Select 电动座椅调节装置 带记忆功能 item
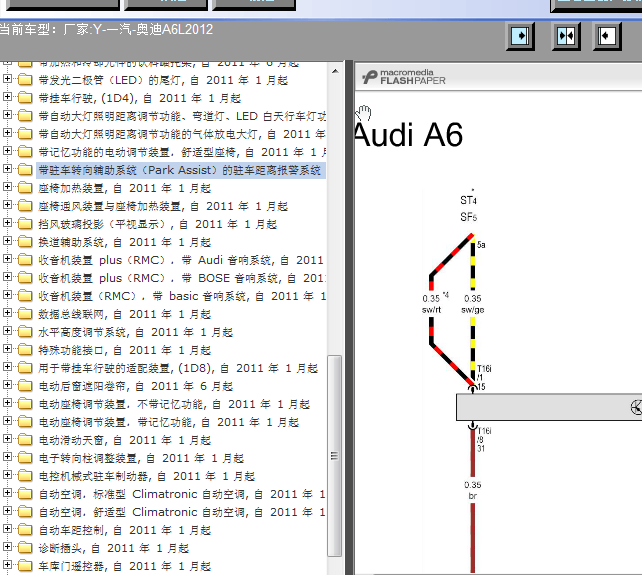 point(169,423)
